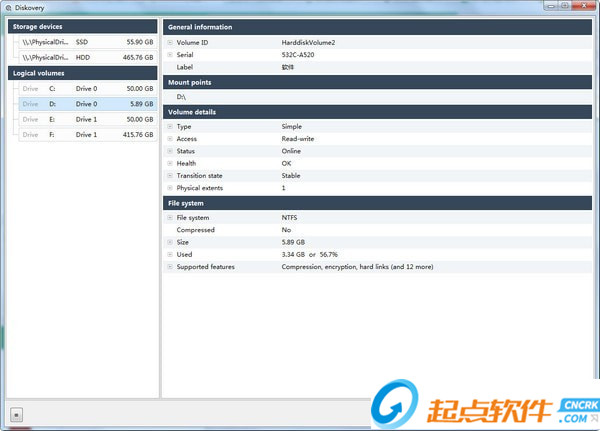Expand the Type row
The width and height of the screenshot is (600, 431).
(170, 126)
